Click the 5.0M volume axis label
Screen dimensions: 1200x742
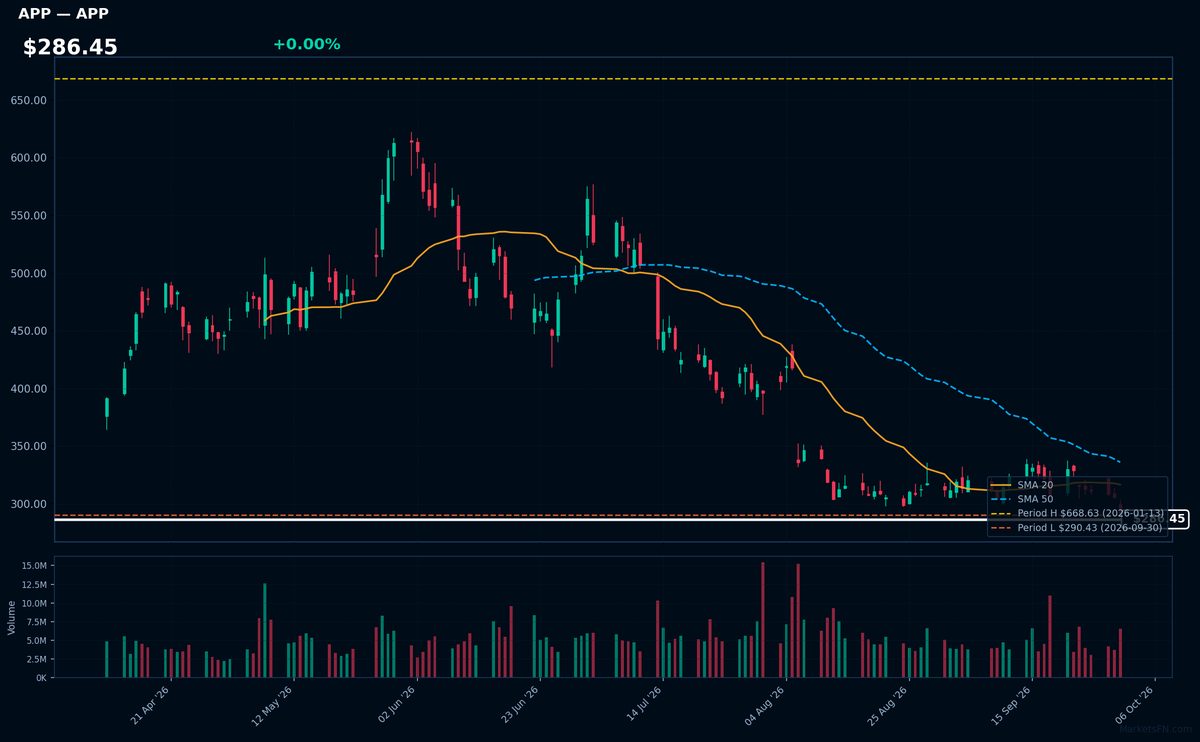click(x=36, y=640)
